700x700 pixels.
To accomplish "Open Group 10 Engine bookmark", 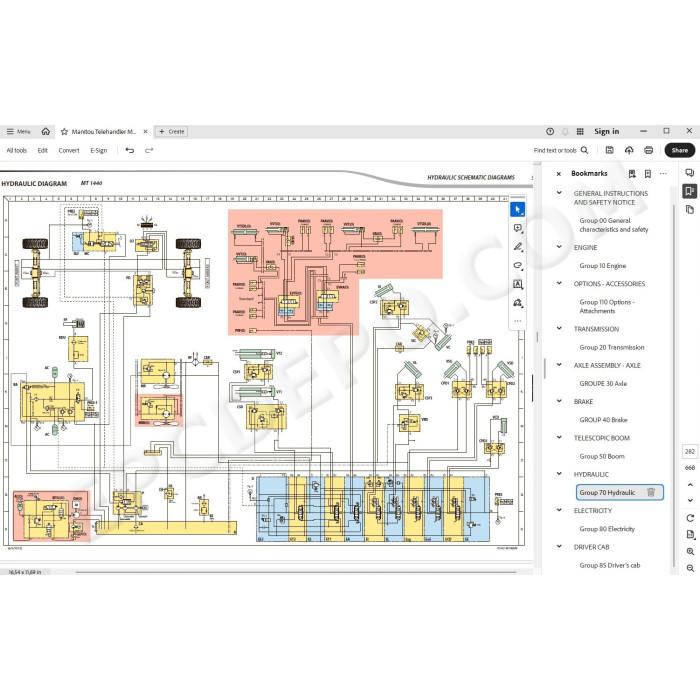I will coord(602,266).
